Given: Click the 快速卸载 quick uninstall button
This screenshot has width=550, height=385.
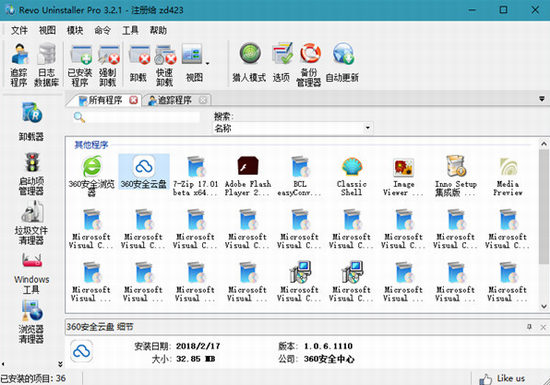Looking at the screenshot, I should tap(165, 66).
